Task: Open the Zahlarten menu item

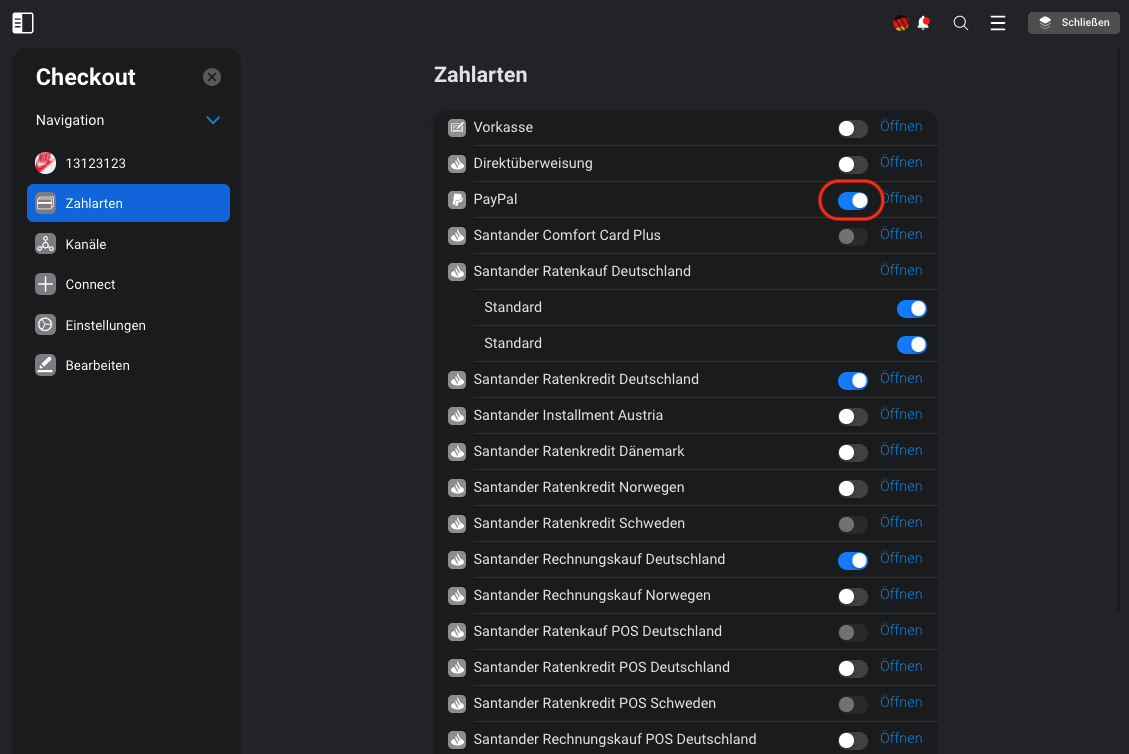Action: click(128, 203)
